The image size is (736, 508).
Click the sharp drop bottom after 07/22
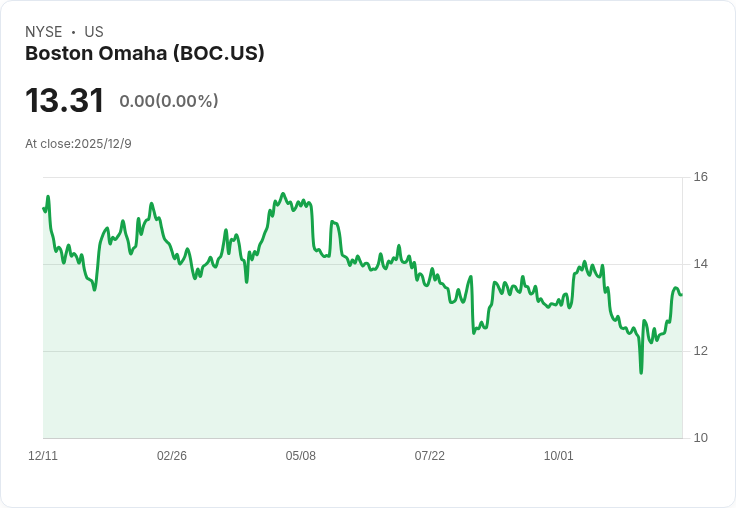tap(474, 333)
